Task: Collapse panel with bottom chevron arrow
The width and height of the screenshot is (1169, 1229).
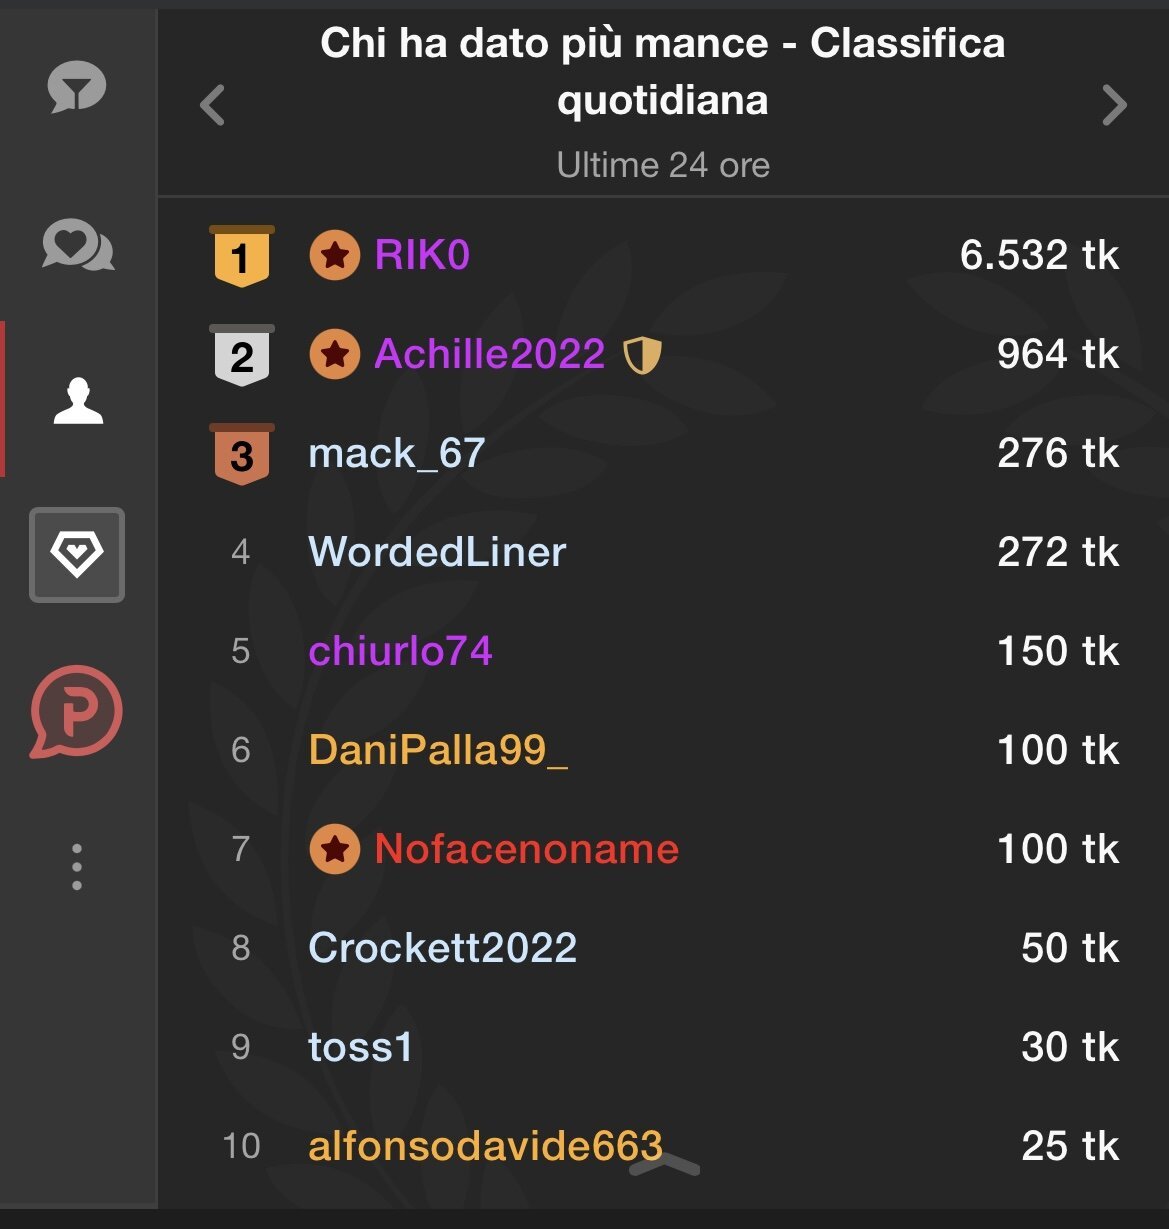Action: 664,1163
